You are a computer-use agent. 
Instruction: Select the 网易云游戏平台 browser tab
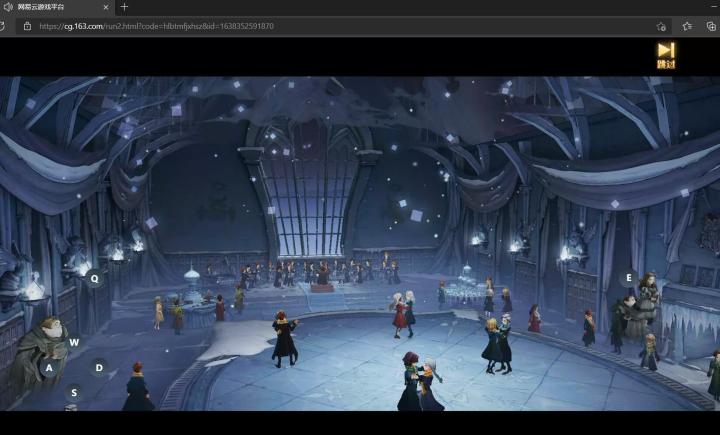[56, 7]
